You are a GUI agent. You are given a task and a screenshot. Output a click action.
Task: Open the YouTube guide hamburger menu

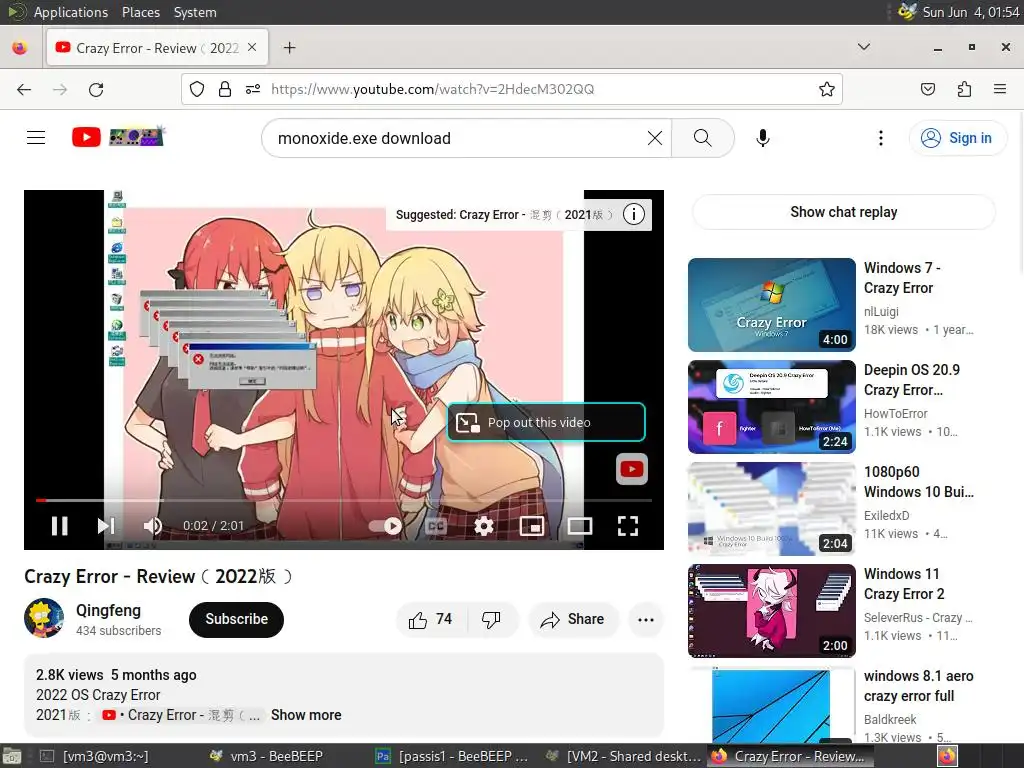[x=36, y=138]
